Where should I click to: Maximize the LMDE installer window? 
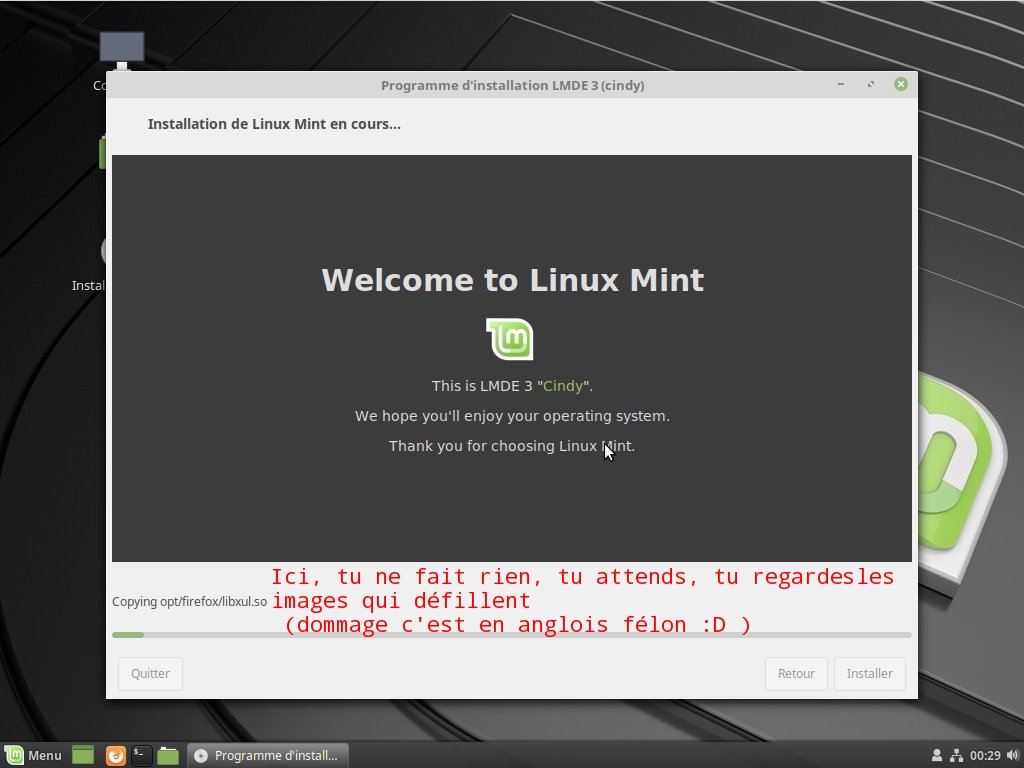coord(871,85)
